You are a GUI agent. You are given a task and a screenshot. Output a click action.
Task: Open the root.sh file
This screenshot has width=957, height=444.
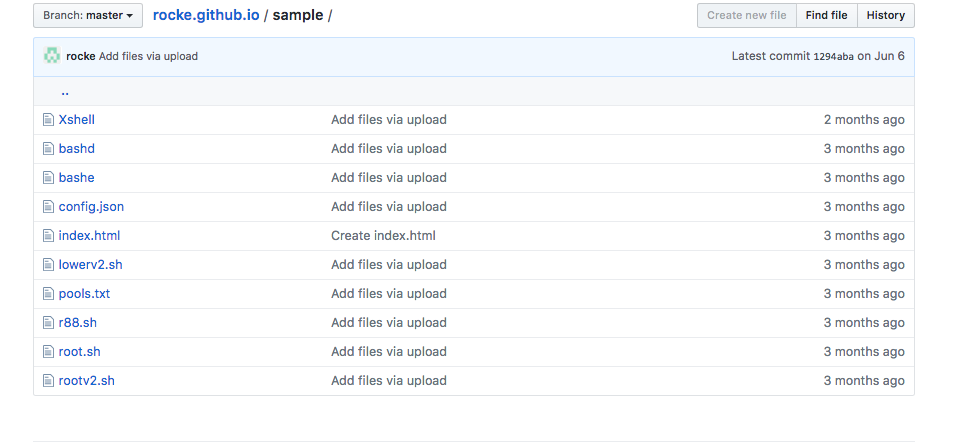tap(80, 352)
